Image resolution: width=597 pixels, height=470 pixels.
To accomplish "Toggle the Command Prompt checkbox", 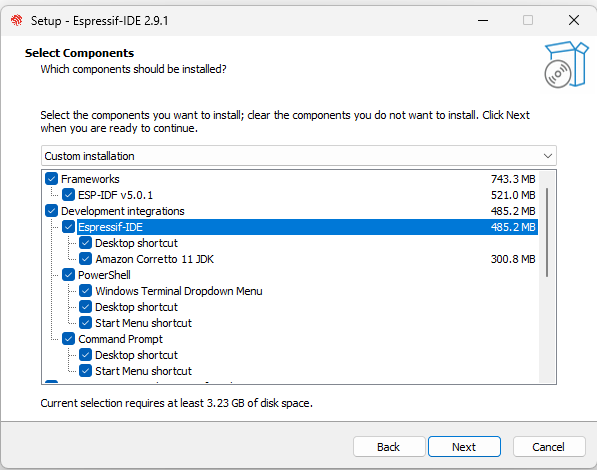I will [x=69, y=339].
